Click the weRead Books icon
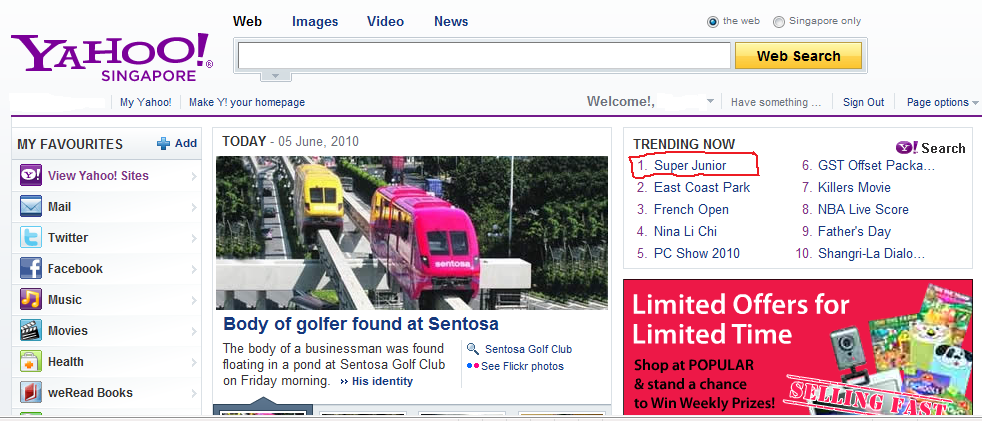Viewport: 982px width, 421px height. pyautogui.click(x=31, y=393)
